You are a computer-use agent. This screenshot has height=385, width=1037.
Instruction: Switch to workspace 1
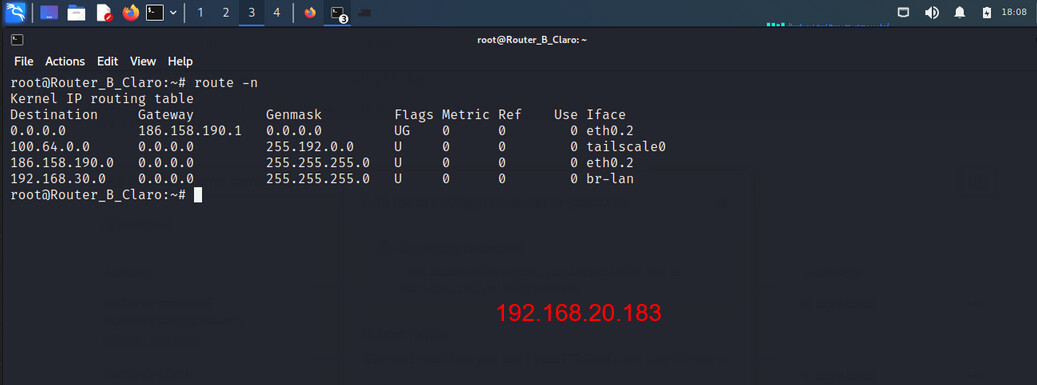coord(200,12)
